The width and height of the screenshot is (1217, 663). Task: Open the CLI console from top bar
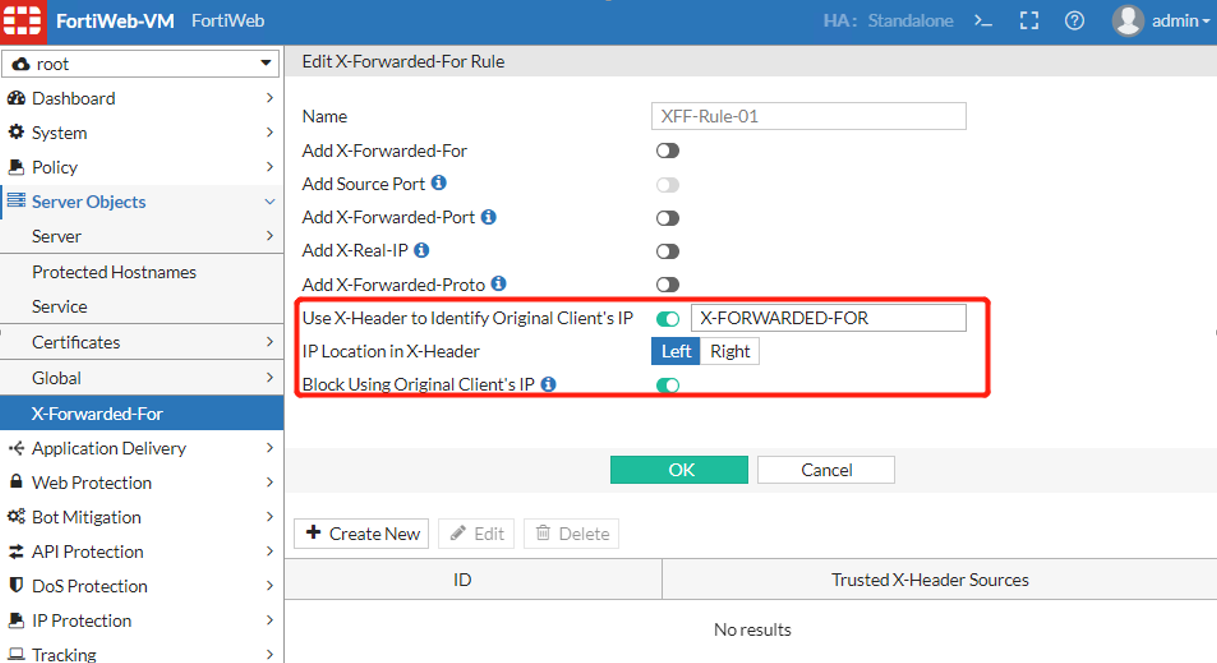pyautogui.click(x=981, y=20)
